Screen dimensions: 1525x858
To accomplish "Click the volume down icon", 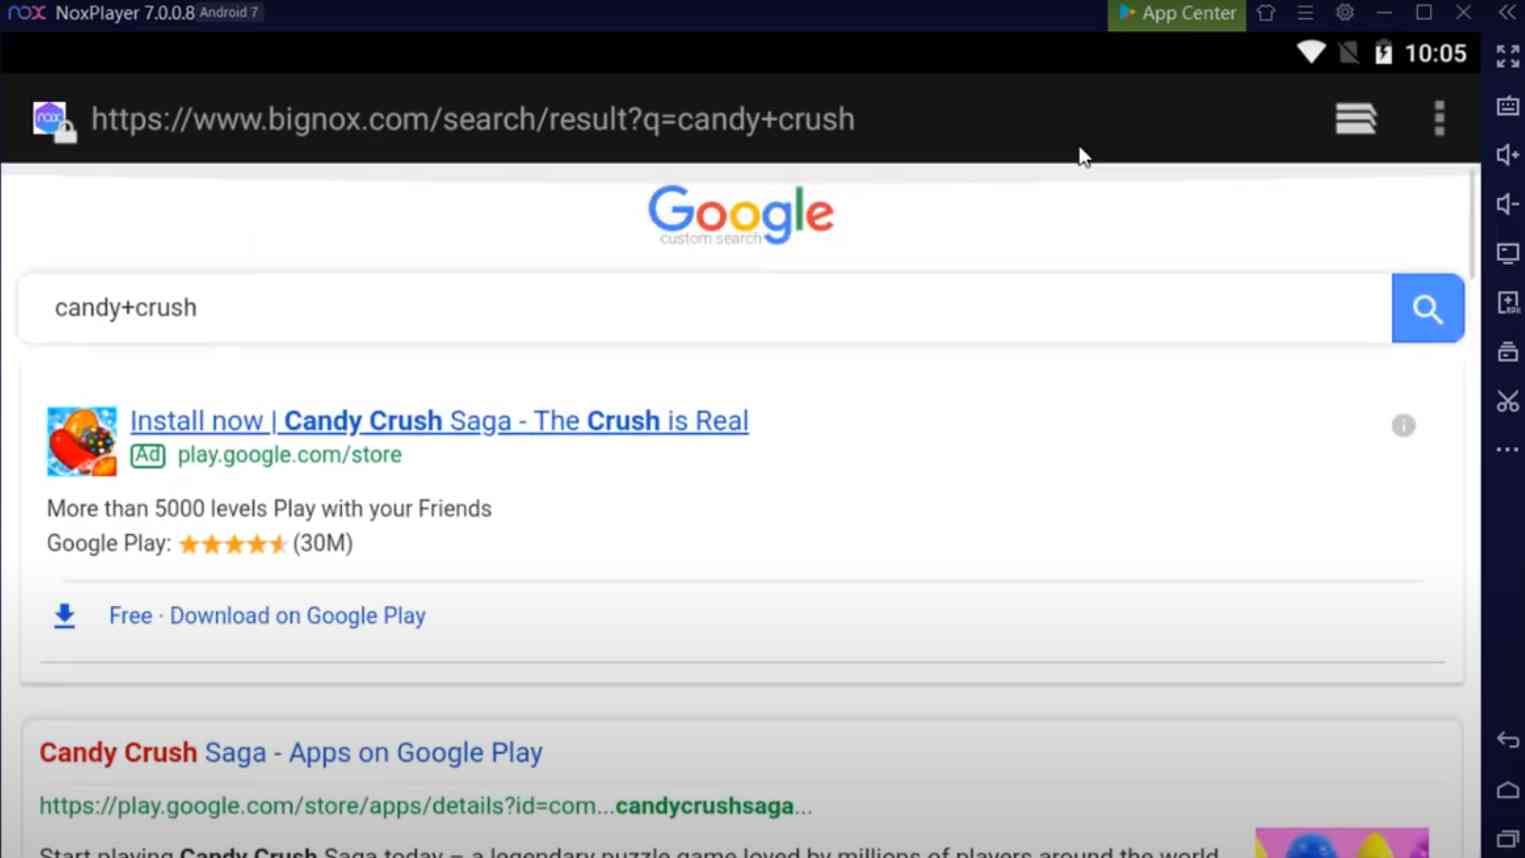I will (1507, 204).
